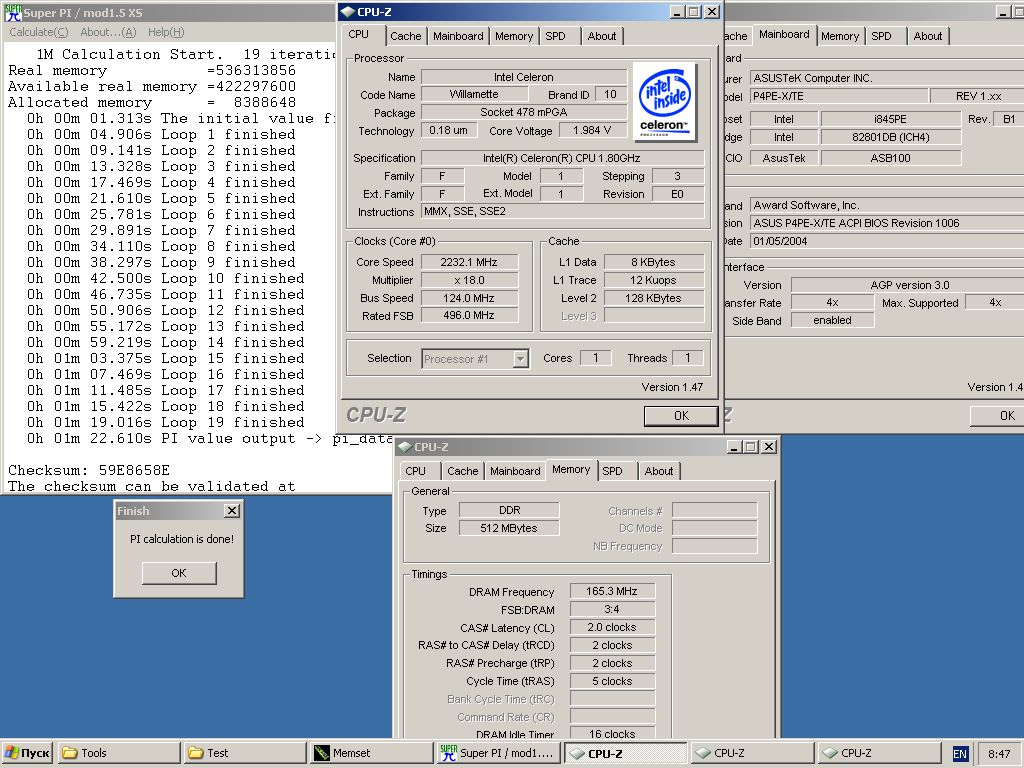Image resolution: width=1024 pixels, height=768 pixels.
Task: Open the About menu in Super PI
Action: pyautogui.click(x=108, y=32)
